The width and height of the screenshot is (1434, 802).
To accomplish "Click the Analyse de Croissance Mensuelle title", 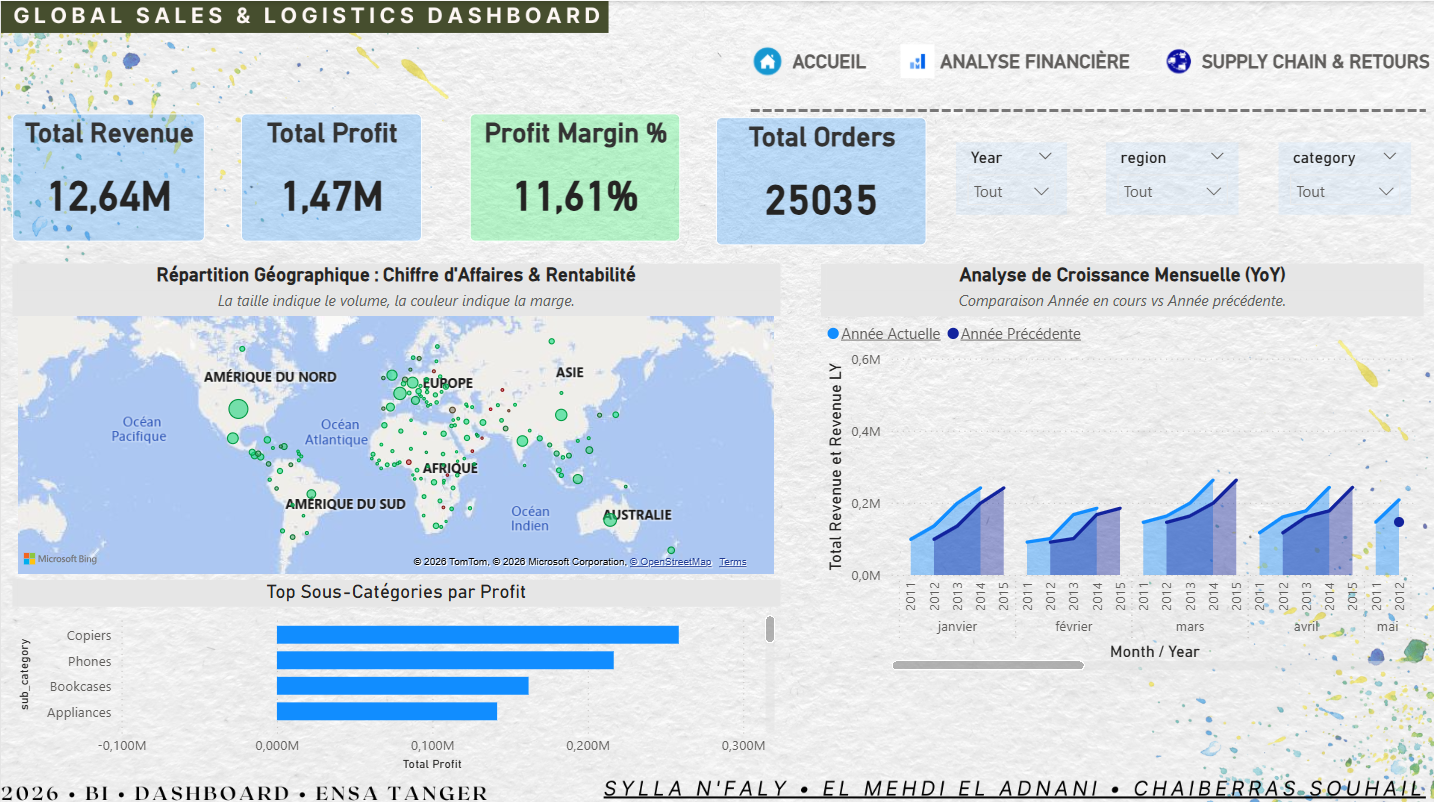I will pos(1122,275).
